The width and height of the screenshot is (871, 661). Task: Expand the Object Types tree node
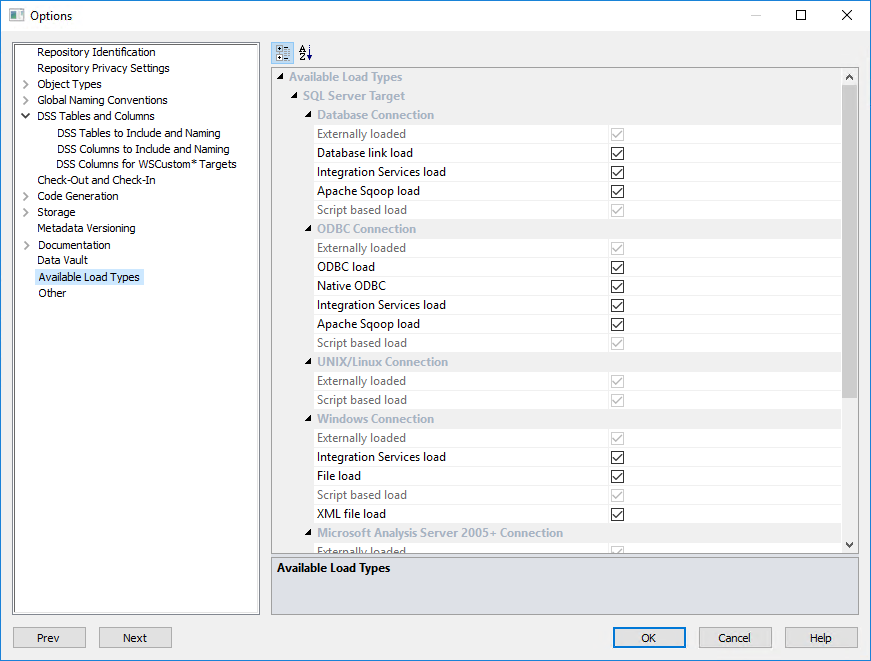(x=25, y=84)
